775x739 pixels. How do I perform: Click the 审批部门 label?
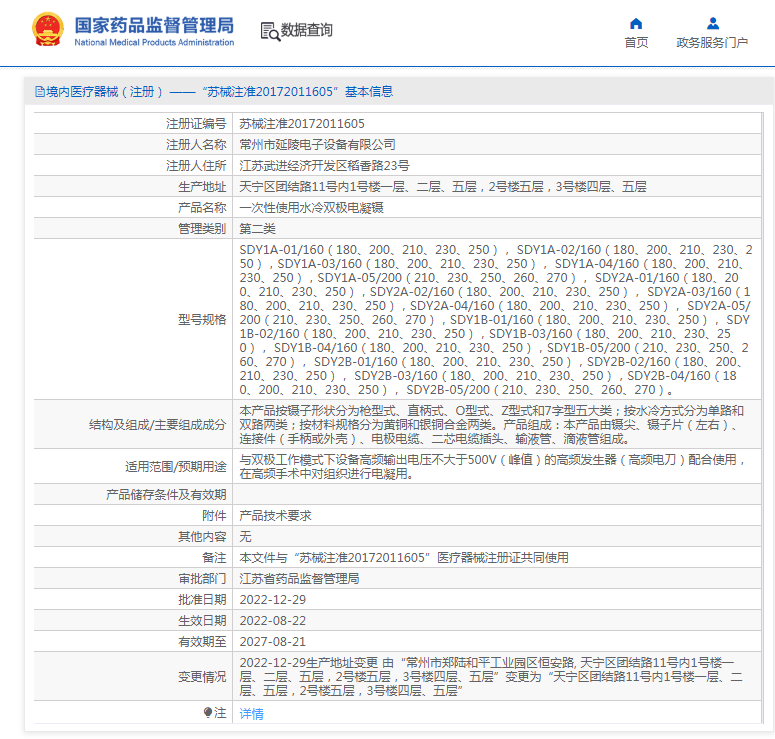click(x=202, y=578)
